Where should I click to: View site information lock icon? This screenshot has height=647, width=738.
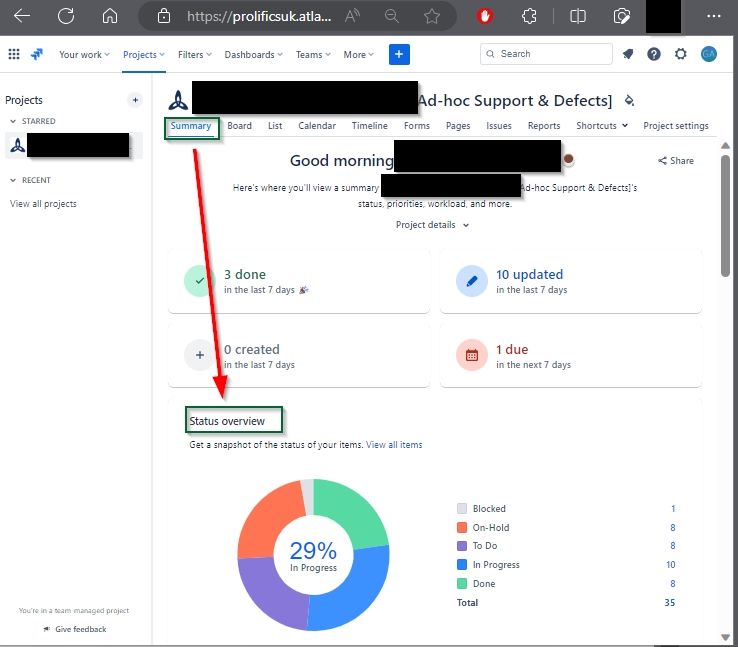coord(164,16)
